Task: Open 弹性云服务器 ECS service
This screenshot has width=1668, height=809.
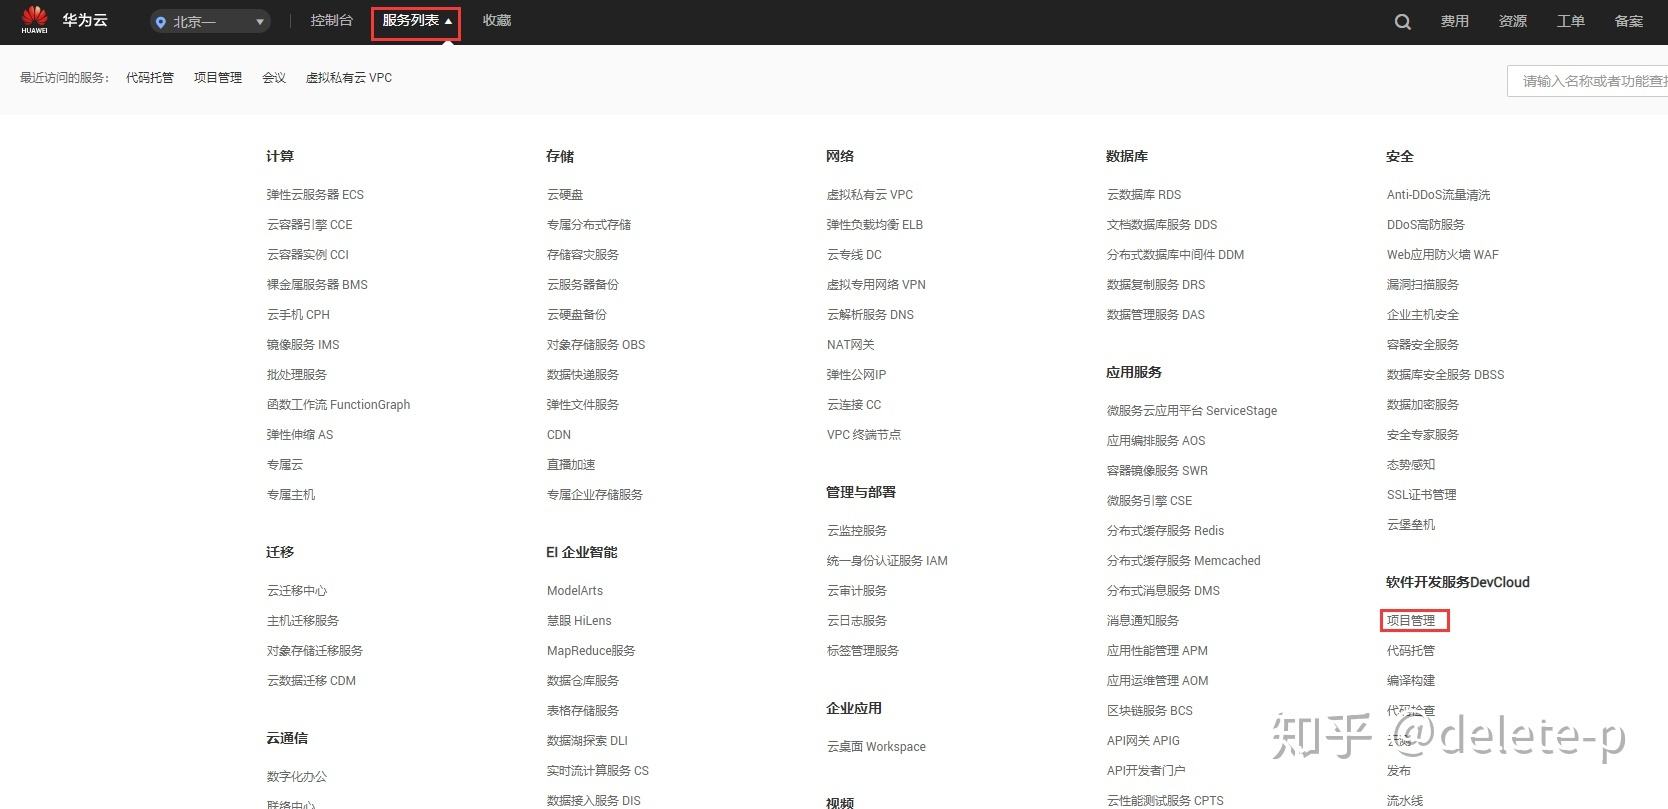Action: coord(315,195)
